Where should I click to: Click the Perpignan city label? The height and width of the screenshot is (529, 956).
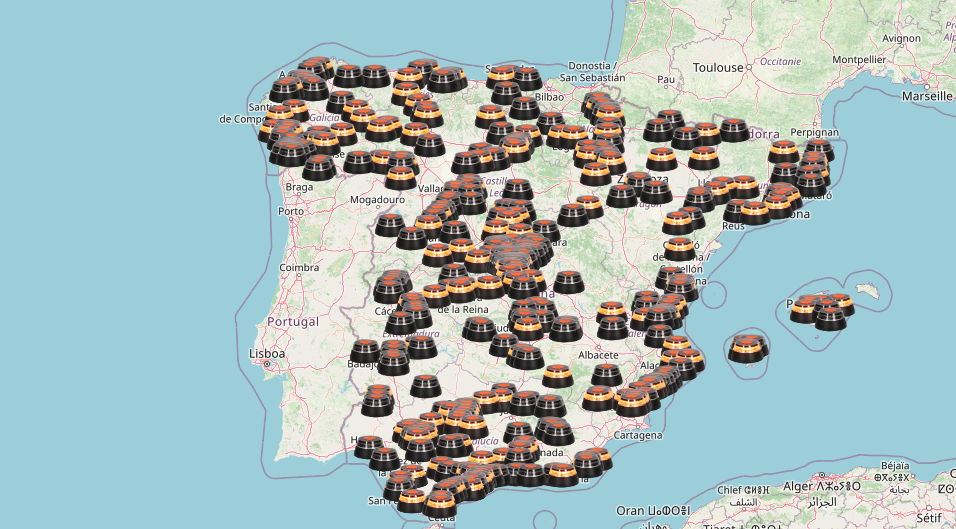[x=814, y=132]
